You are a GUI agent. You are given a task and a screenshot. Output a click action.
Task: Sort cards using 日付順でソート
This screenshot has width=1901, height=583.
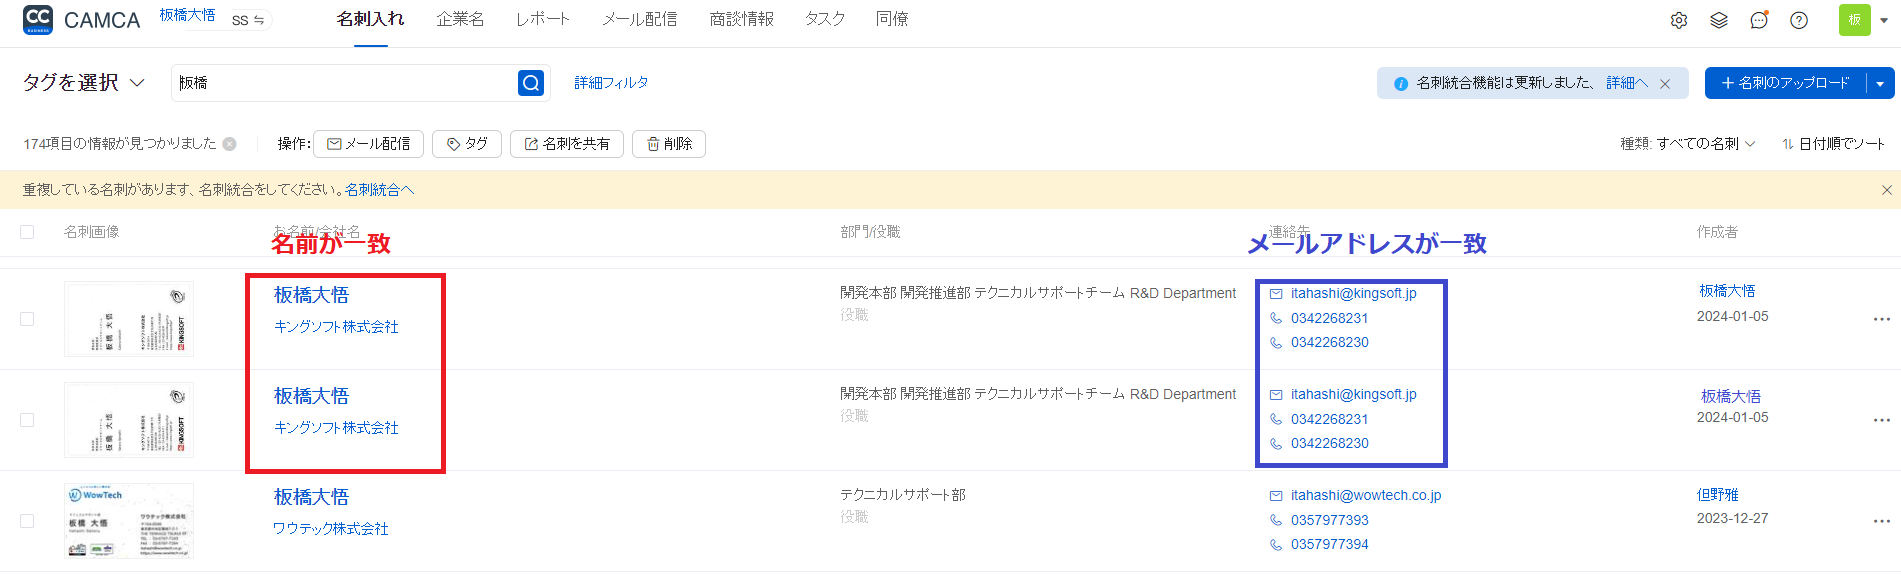point(1833,144)
